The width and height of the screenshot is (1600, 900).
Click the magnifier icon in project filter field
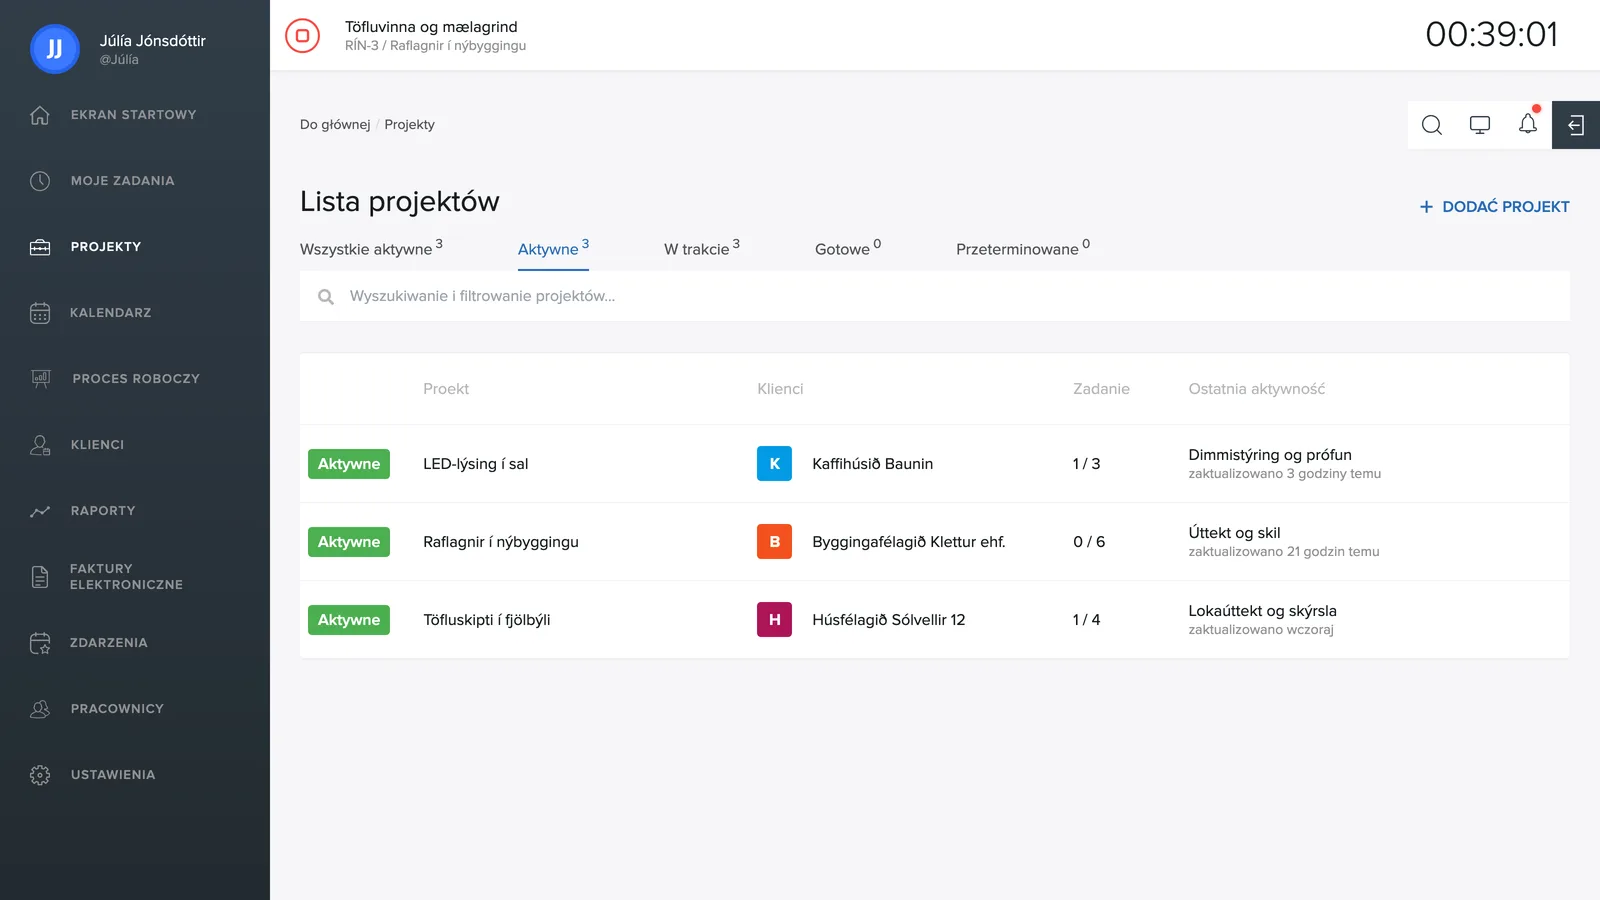tap(326, 297)
